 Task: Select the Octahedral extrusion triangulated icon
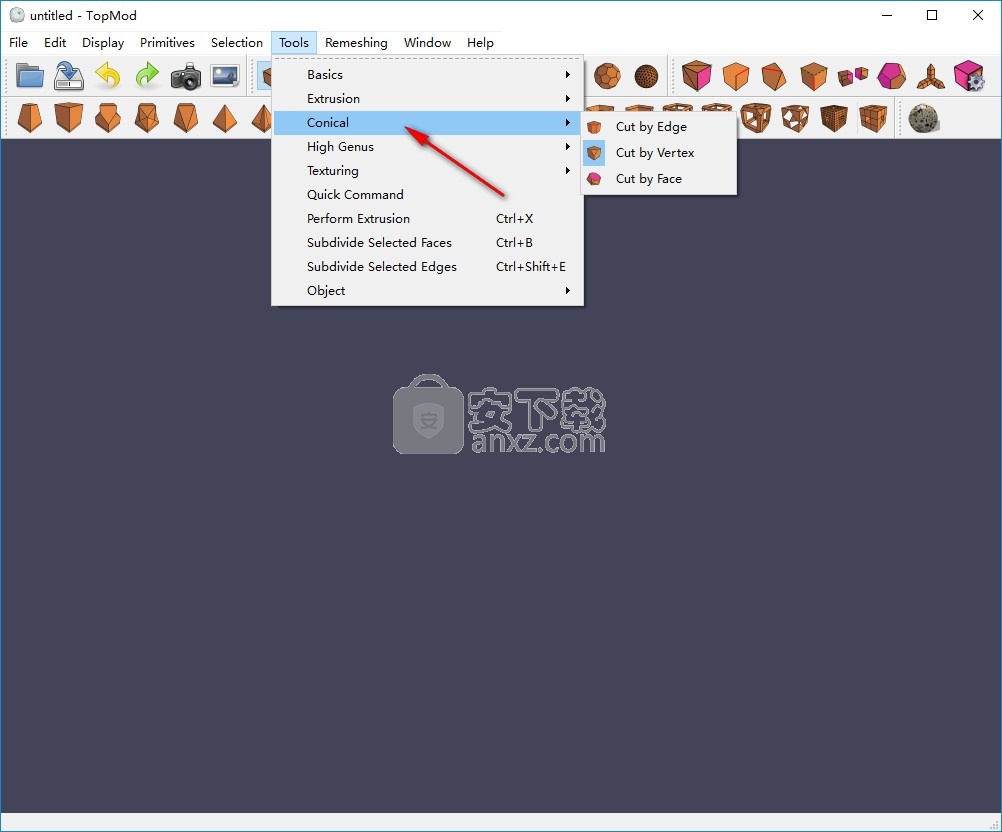point(185,118)
